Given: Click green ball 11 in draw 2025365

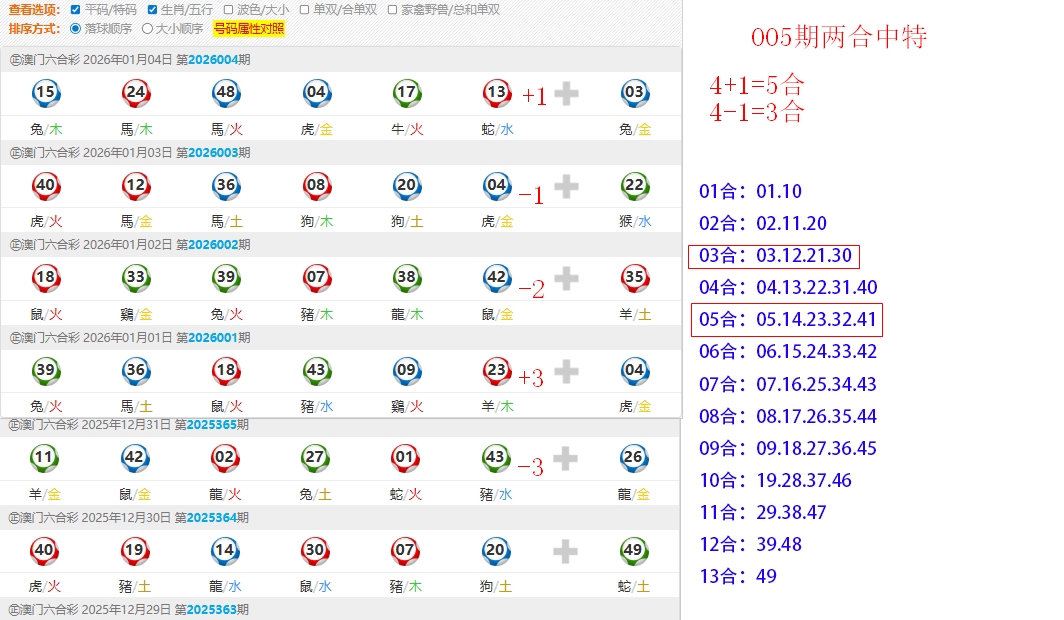Looking at the screenshot, I should point(43,459).
